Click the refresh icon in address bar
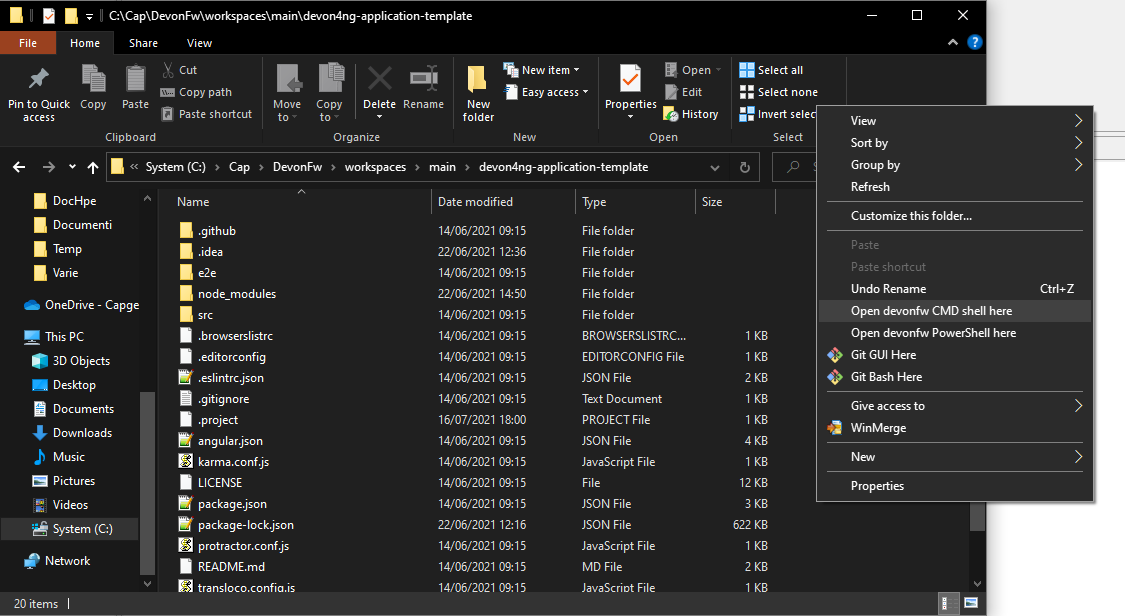 pyautogui.click(x=744, y=167)
